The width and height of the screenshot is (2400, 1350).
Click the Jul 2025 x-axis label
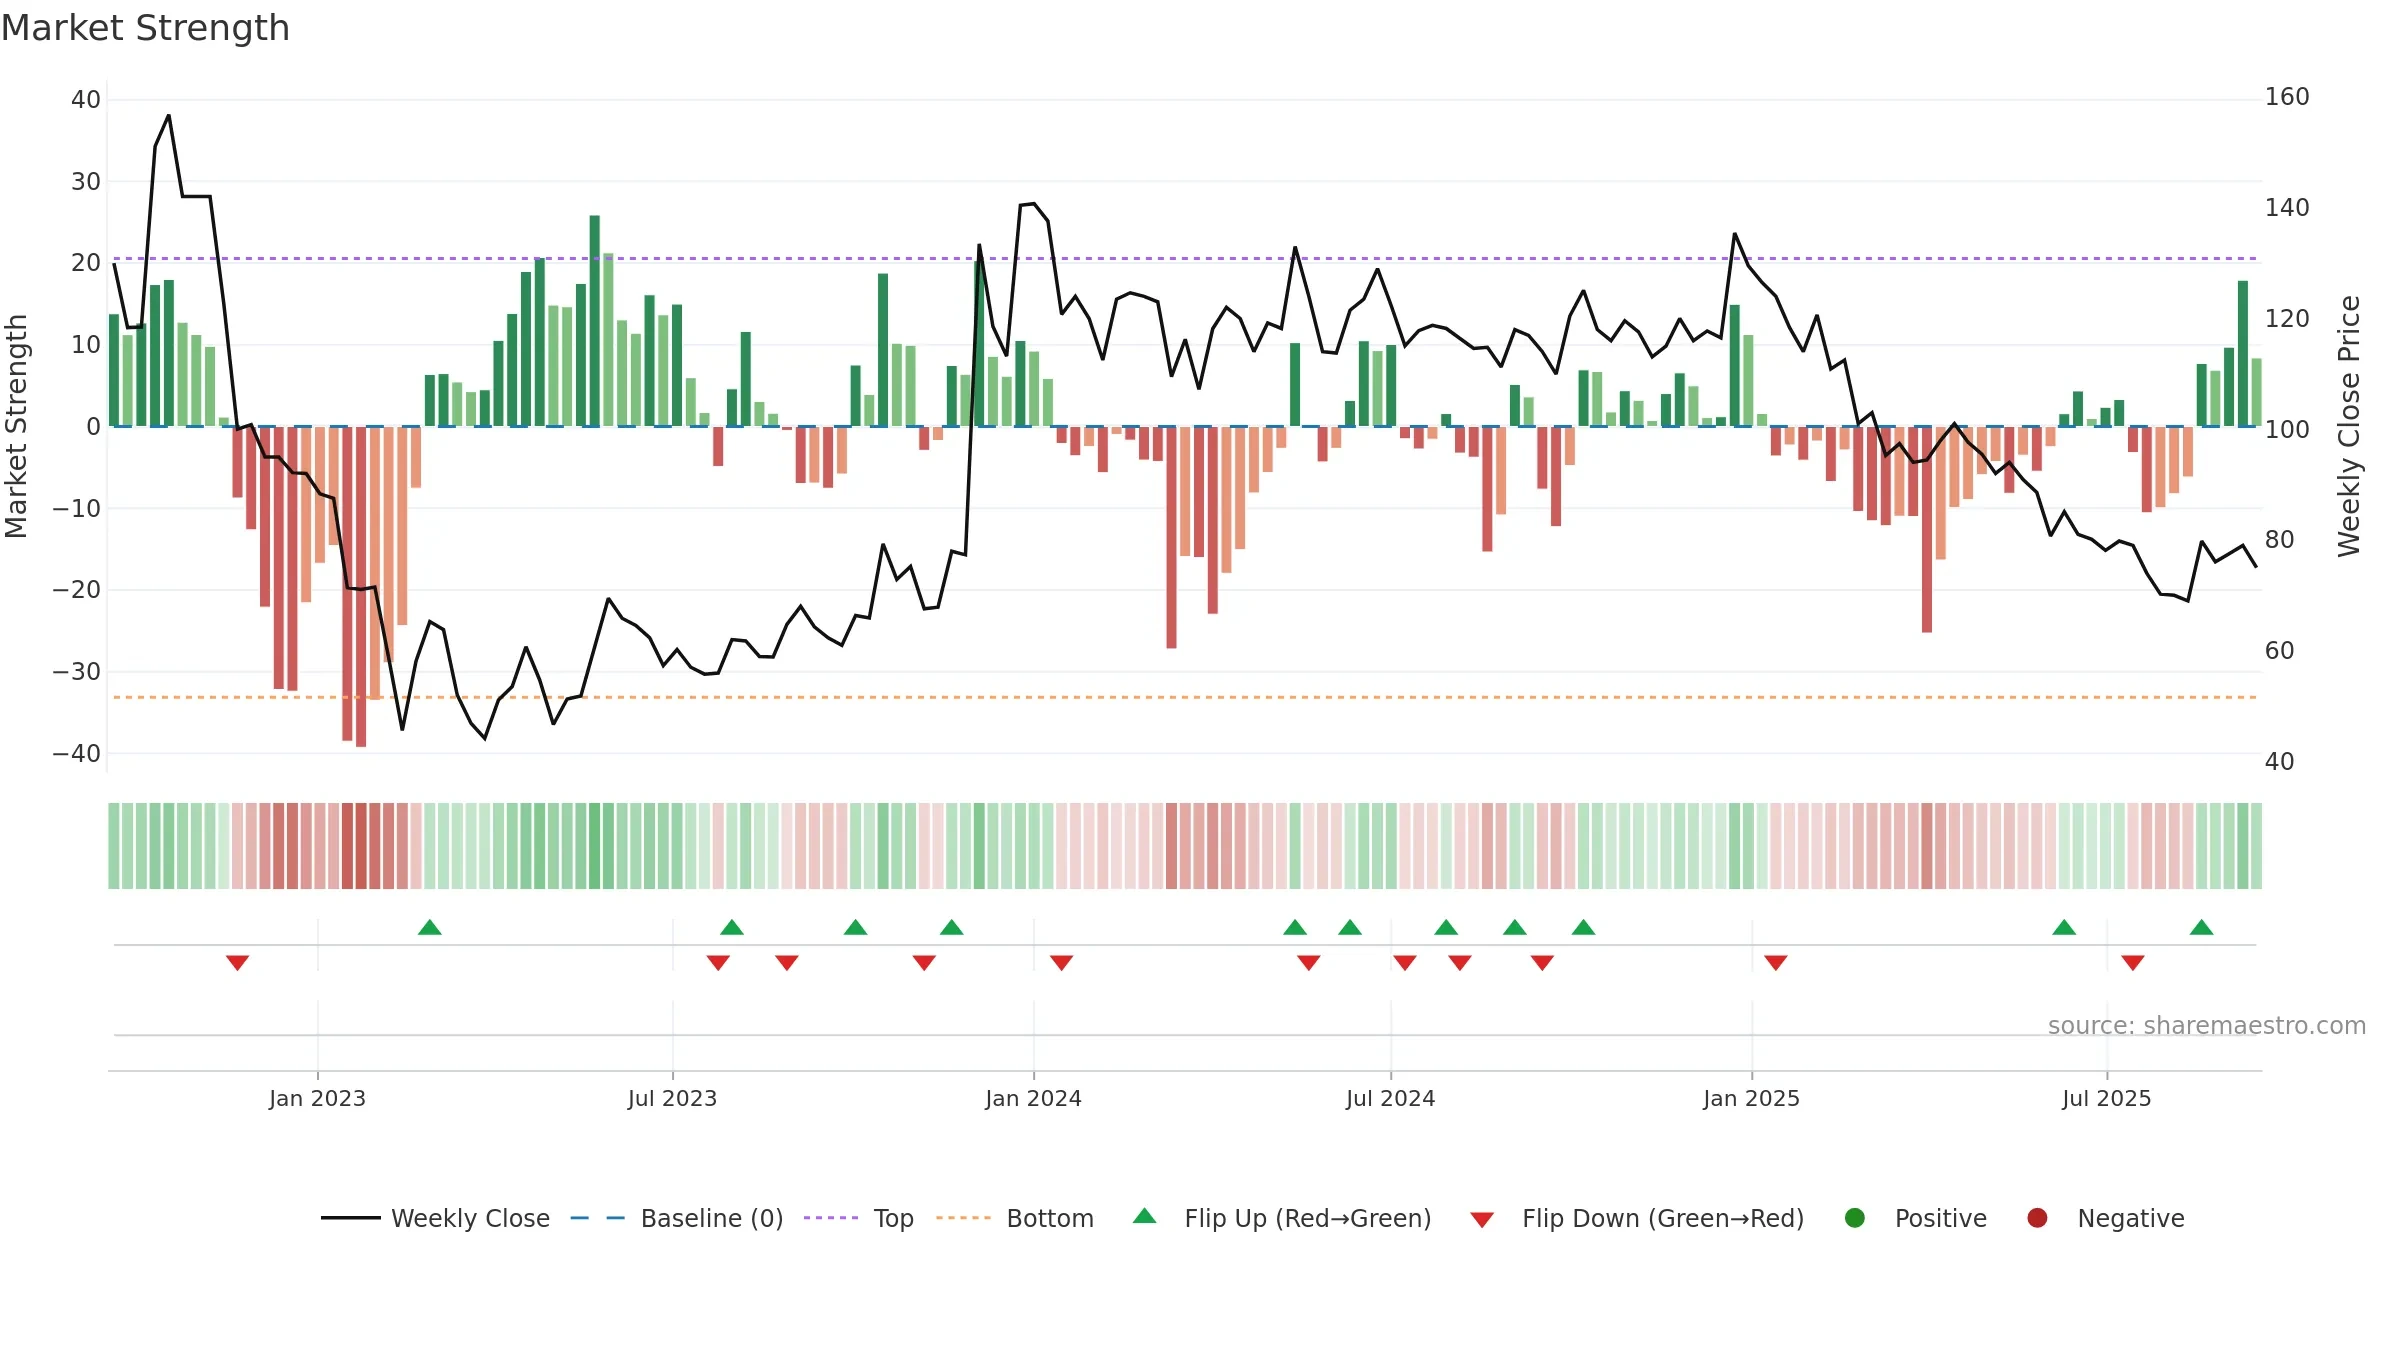[x=2106, y=1099]
